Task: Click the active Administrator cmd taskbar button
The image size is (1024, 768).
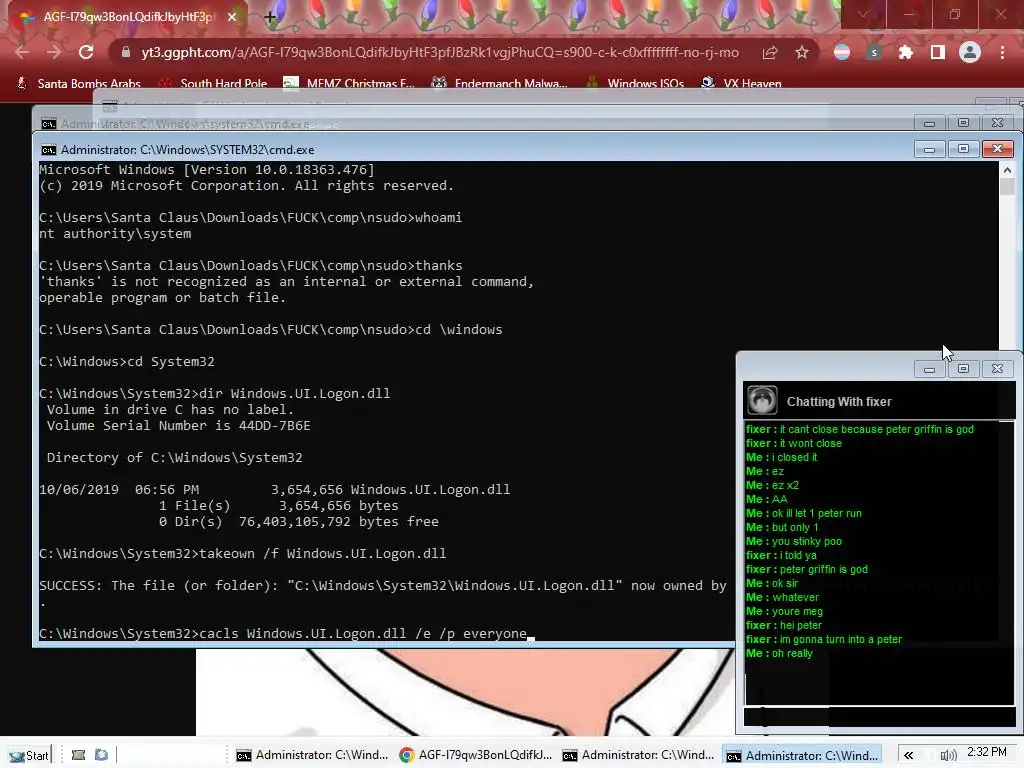Action: click(x=801, y=755)
